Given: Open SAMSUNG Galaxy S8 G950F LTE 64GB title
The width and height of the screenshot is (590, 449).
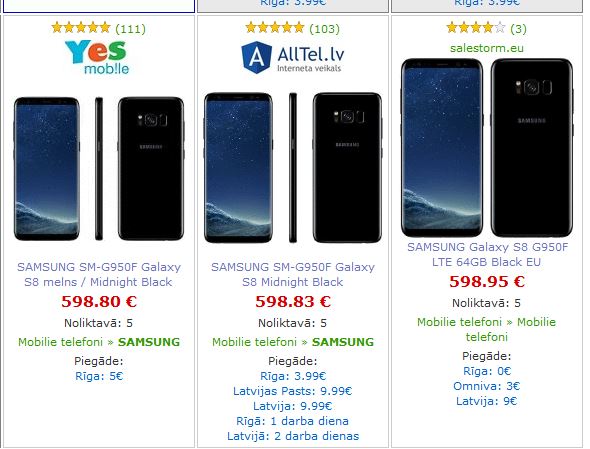Looking at the screenshot, I should click(x=487, y=254).
